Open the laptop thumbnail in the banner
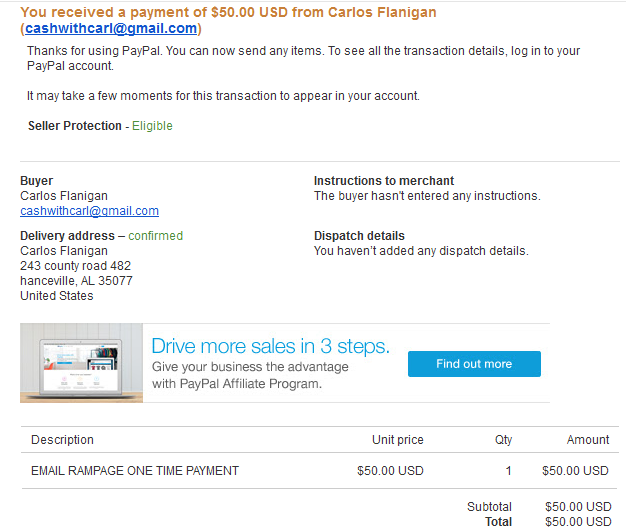Image resolution: width=626 pixels, height=529 pixels. 81,363
